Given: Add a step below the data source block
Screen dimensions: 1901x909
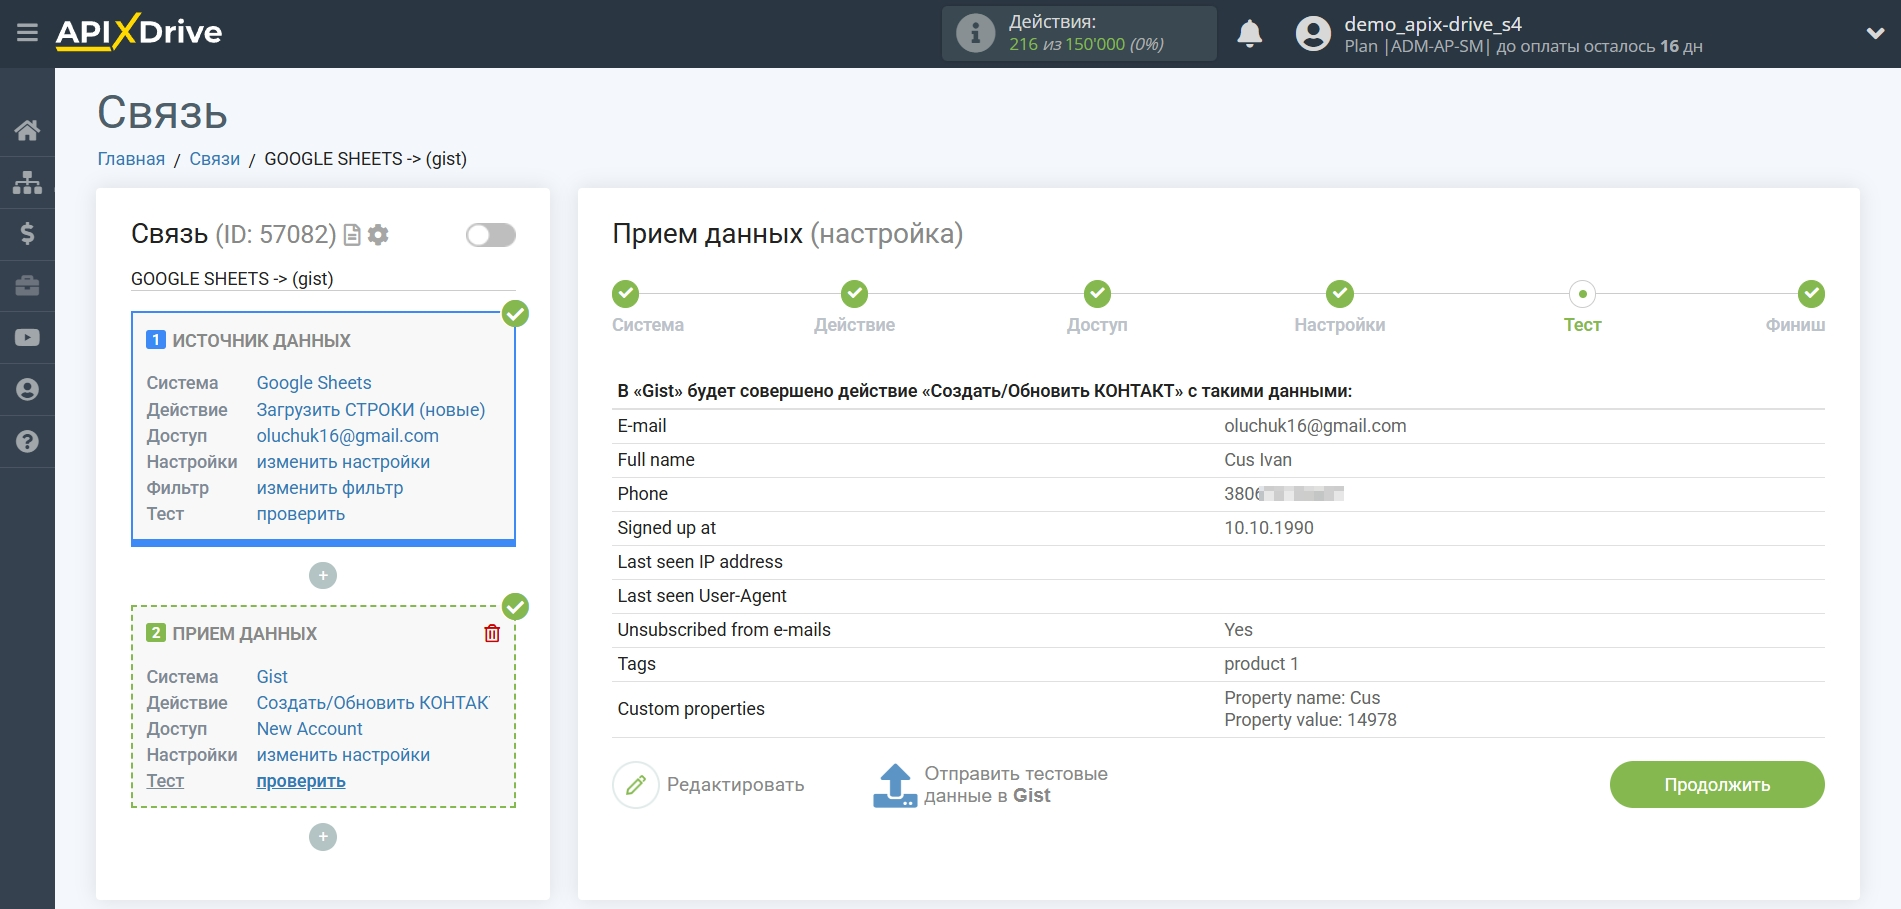Looking at the screenshot, I should pyautogui.click(x=323, y=575).
